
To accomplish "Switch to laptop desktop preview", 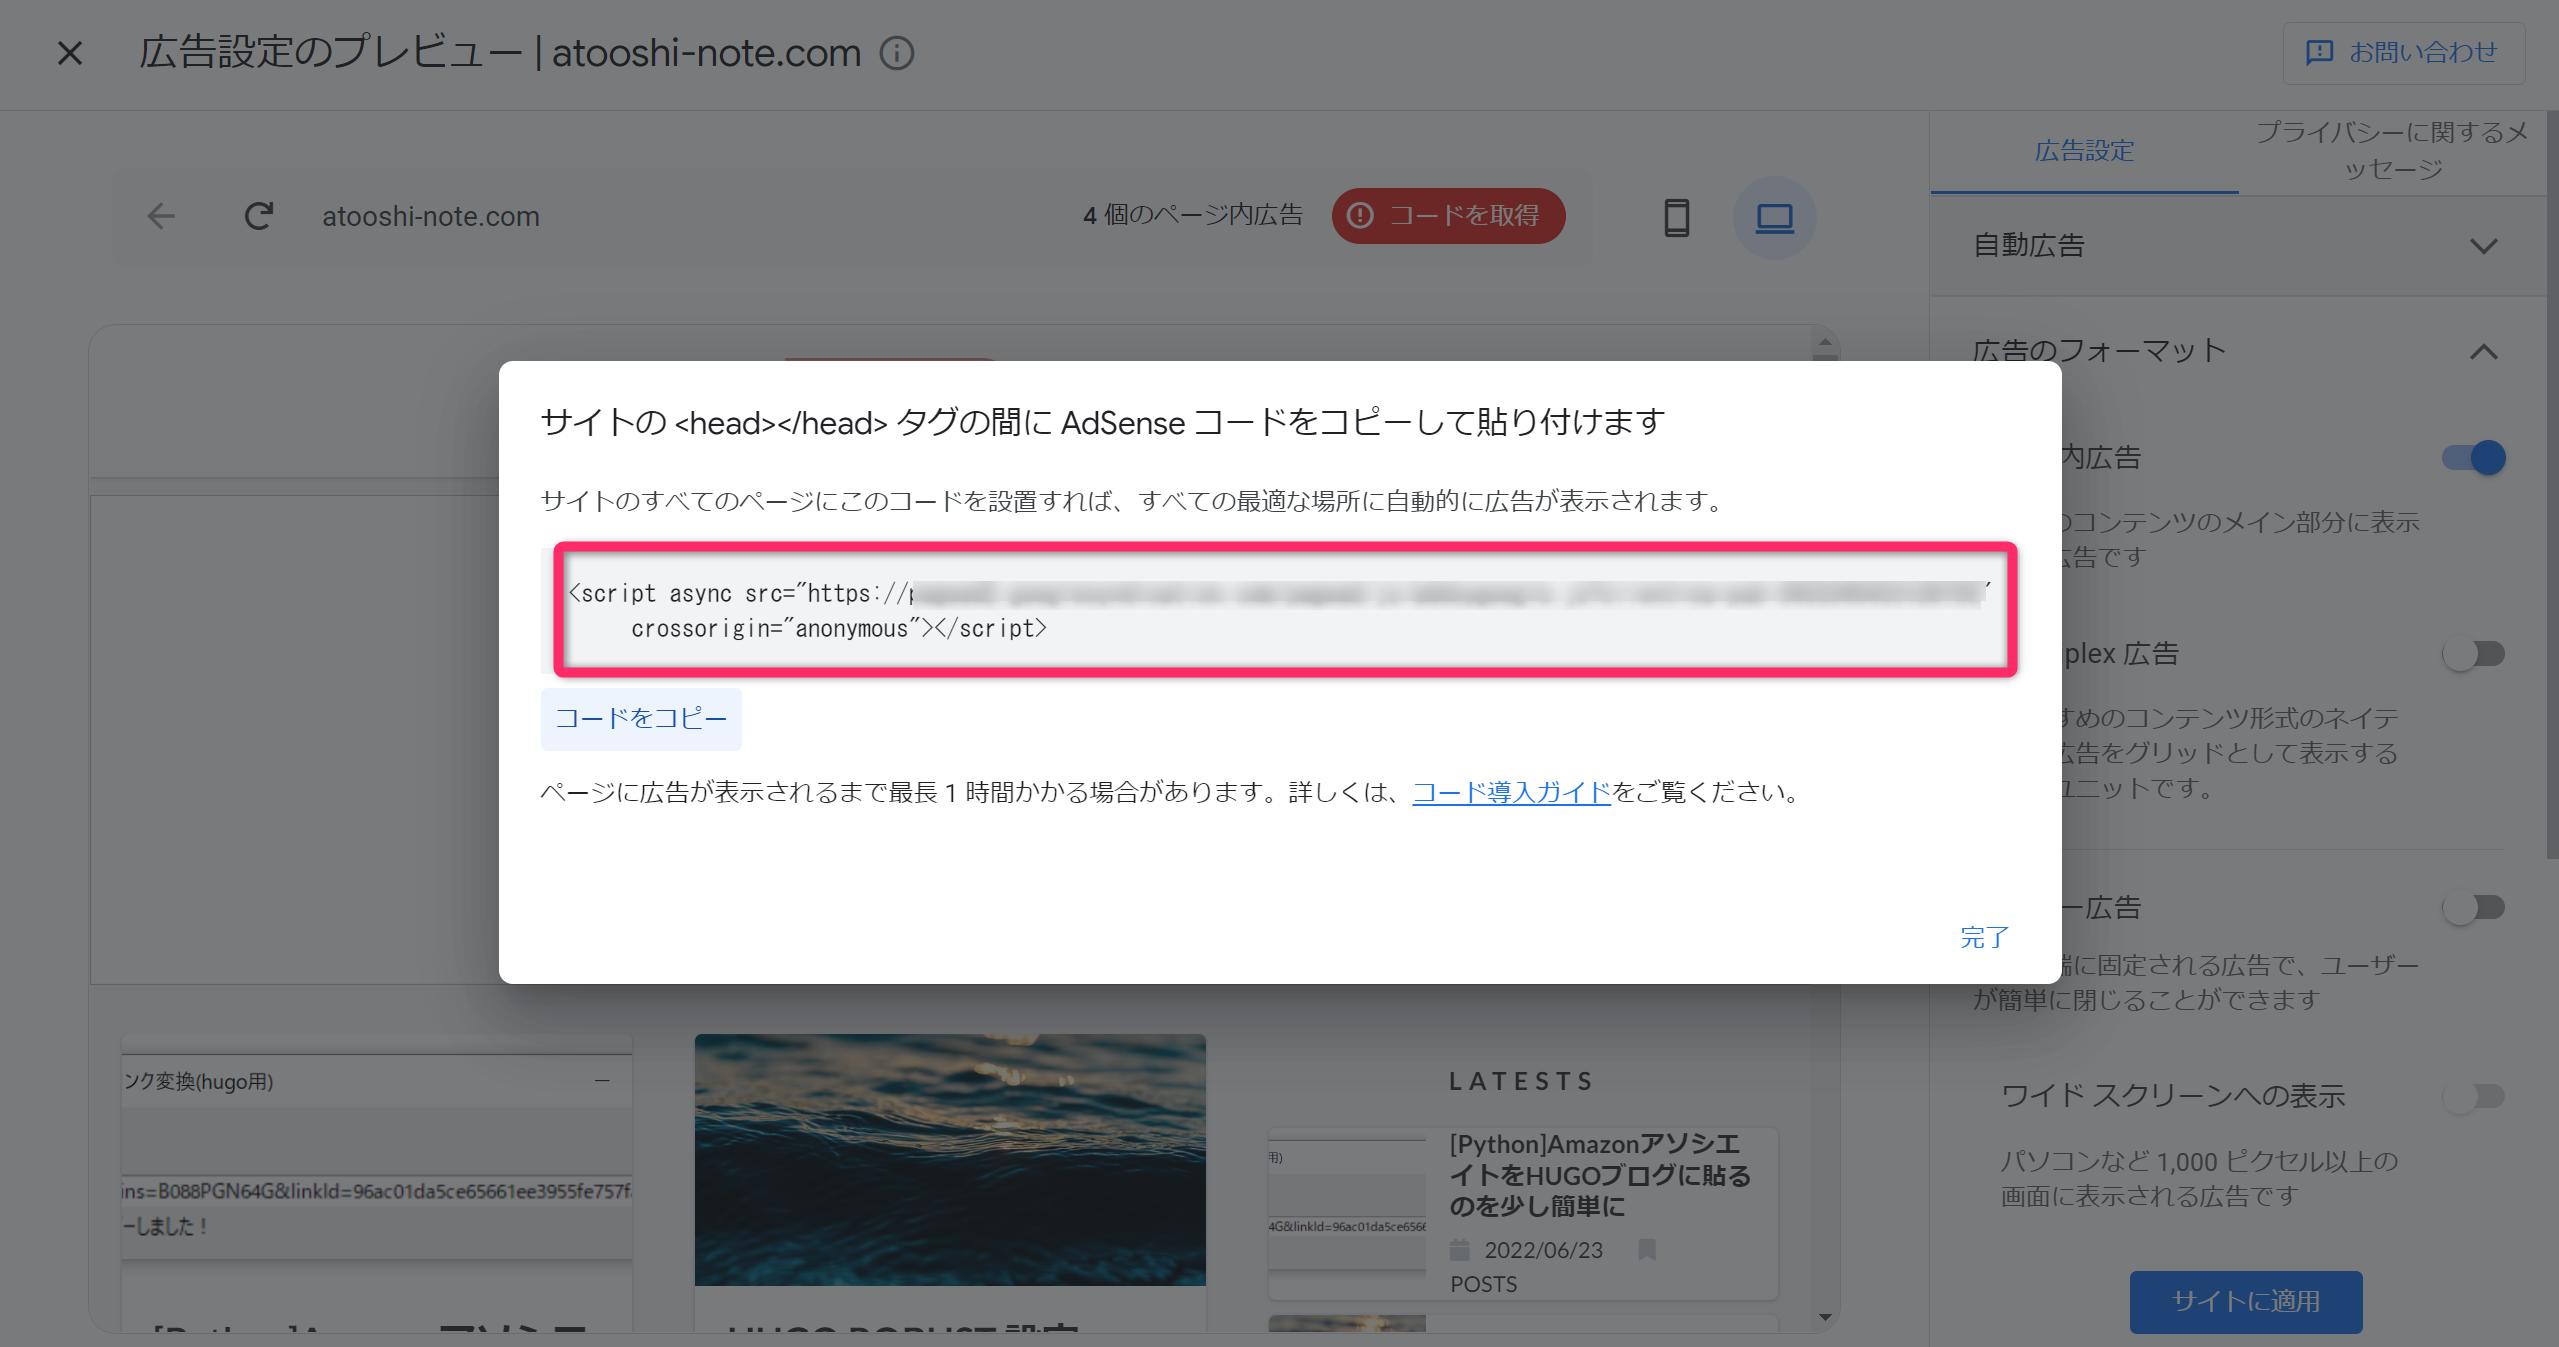I will (x=1774, y=217).
